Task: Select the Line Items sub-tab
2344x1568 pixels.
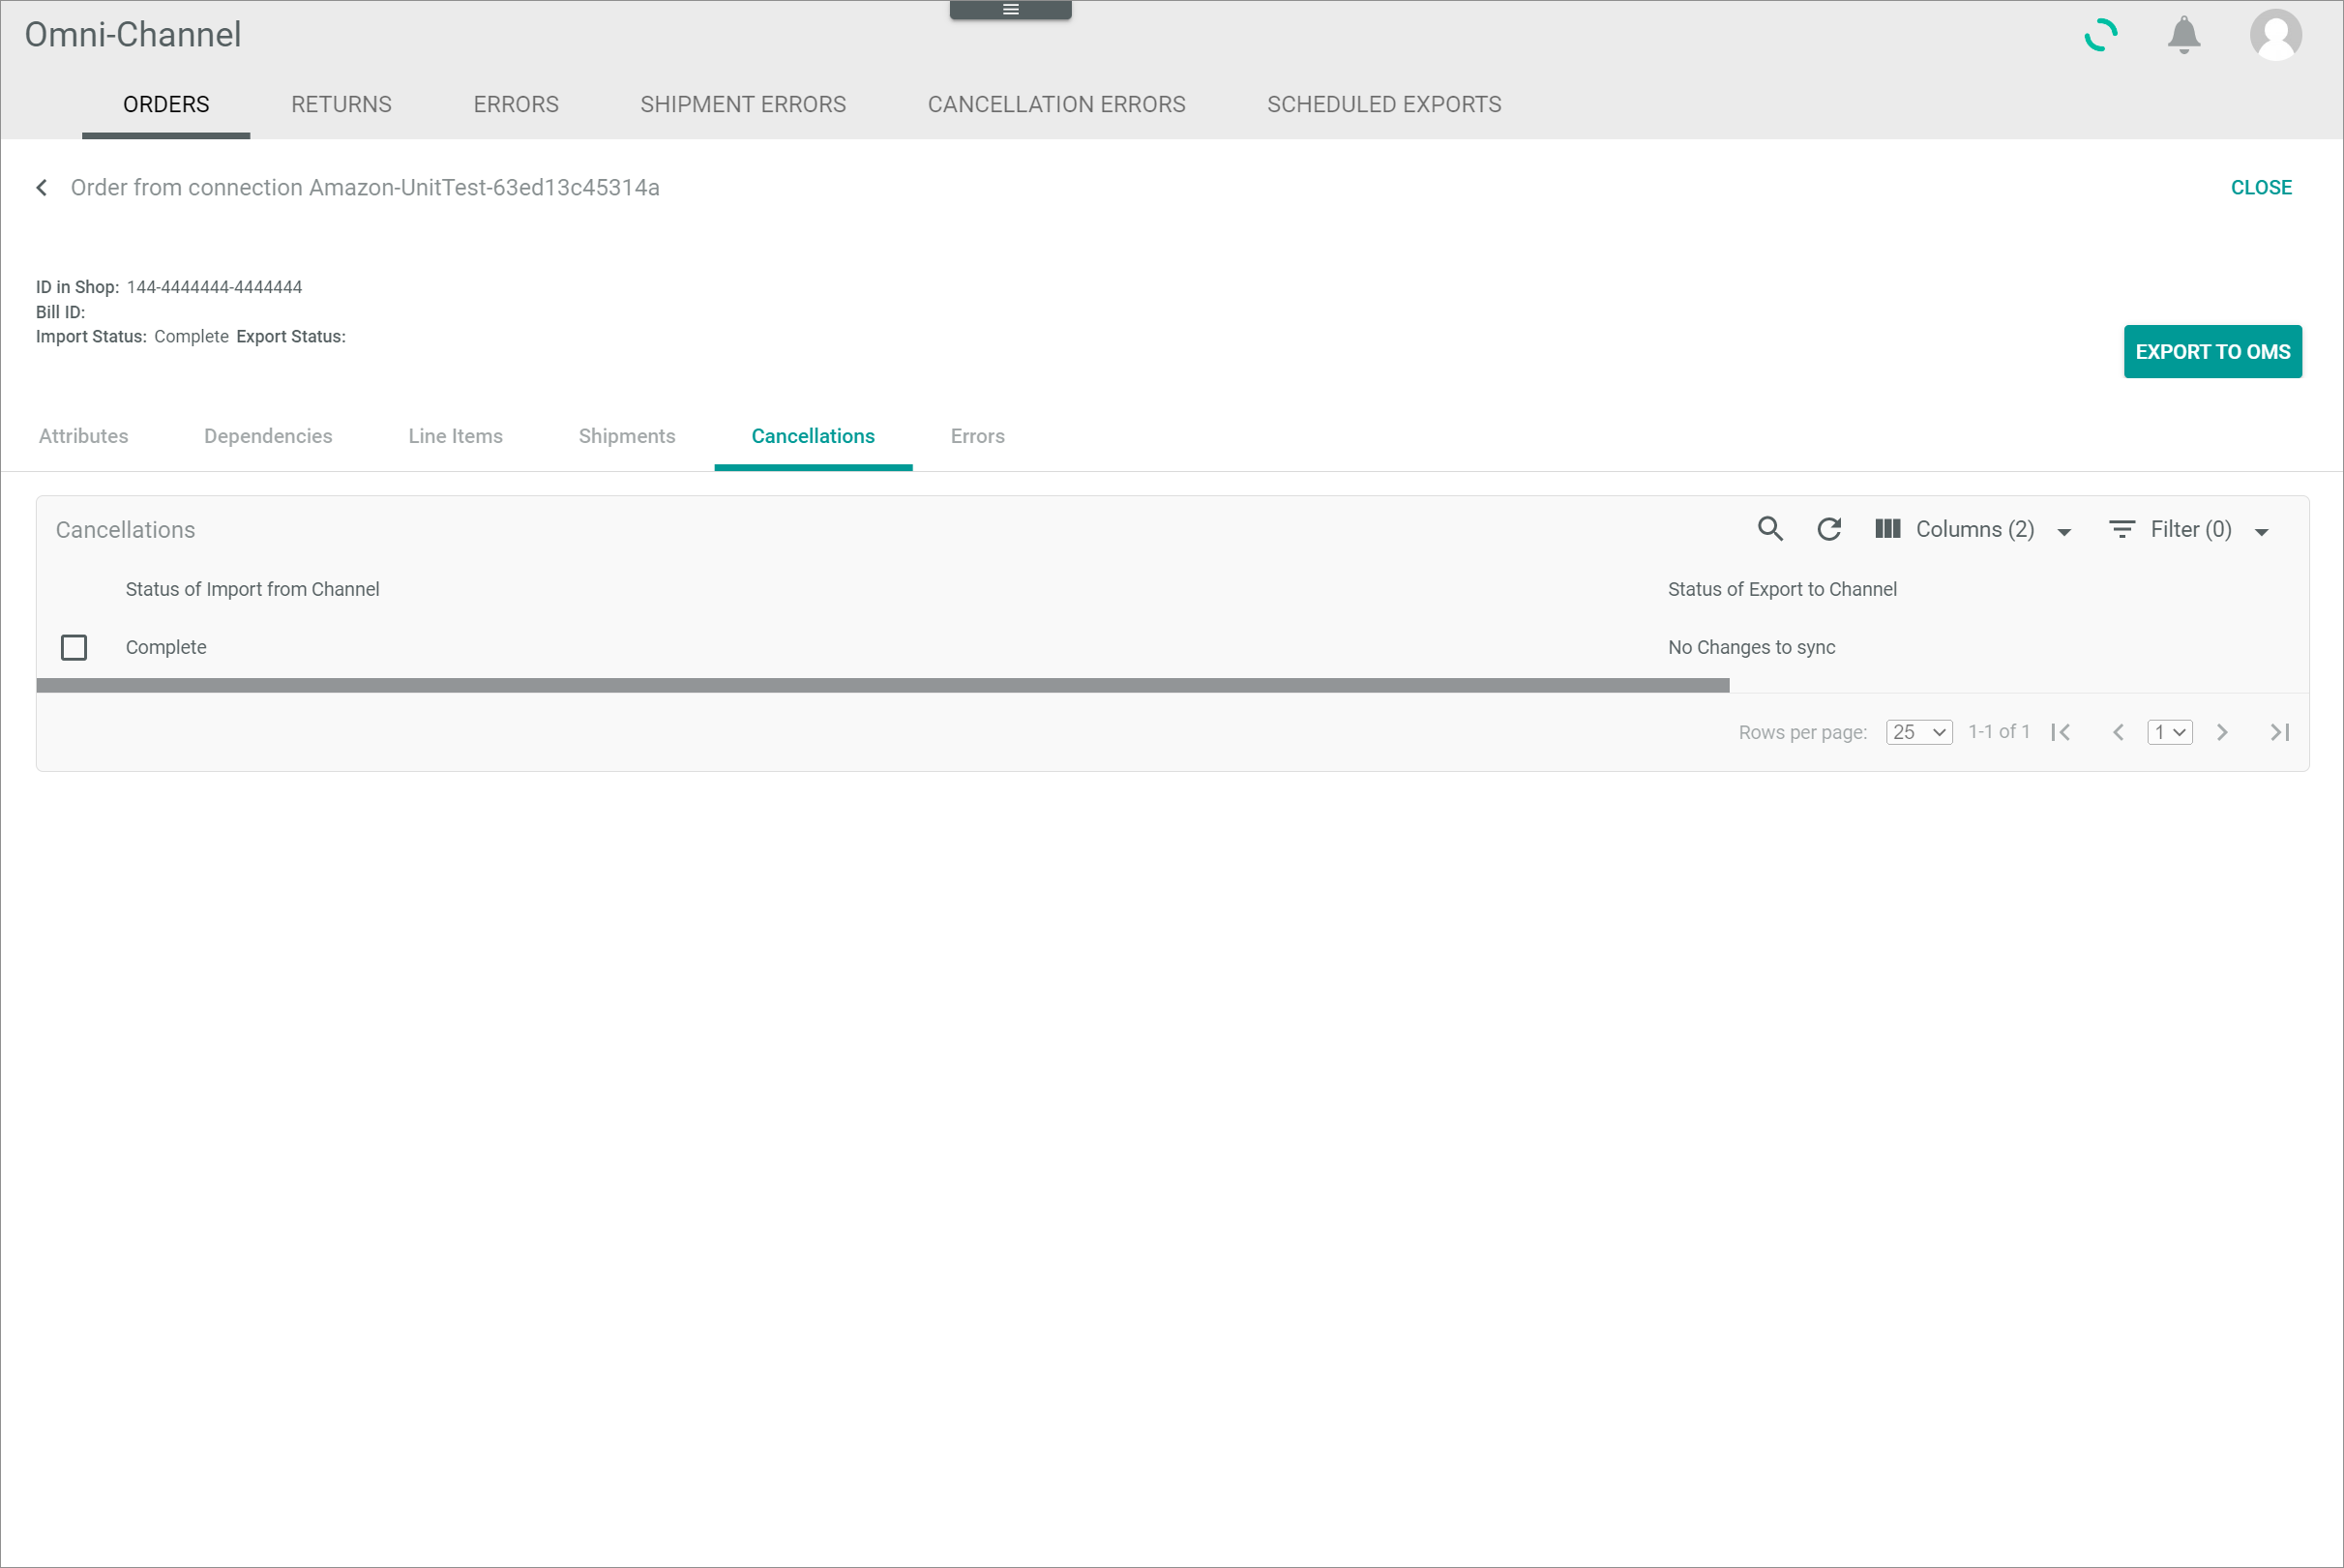Action: click(x=455, y=436)
